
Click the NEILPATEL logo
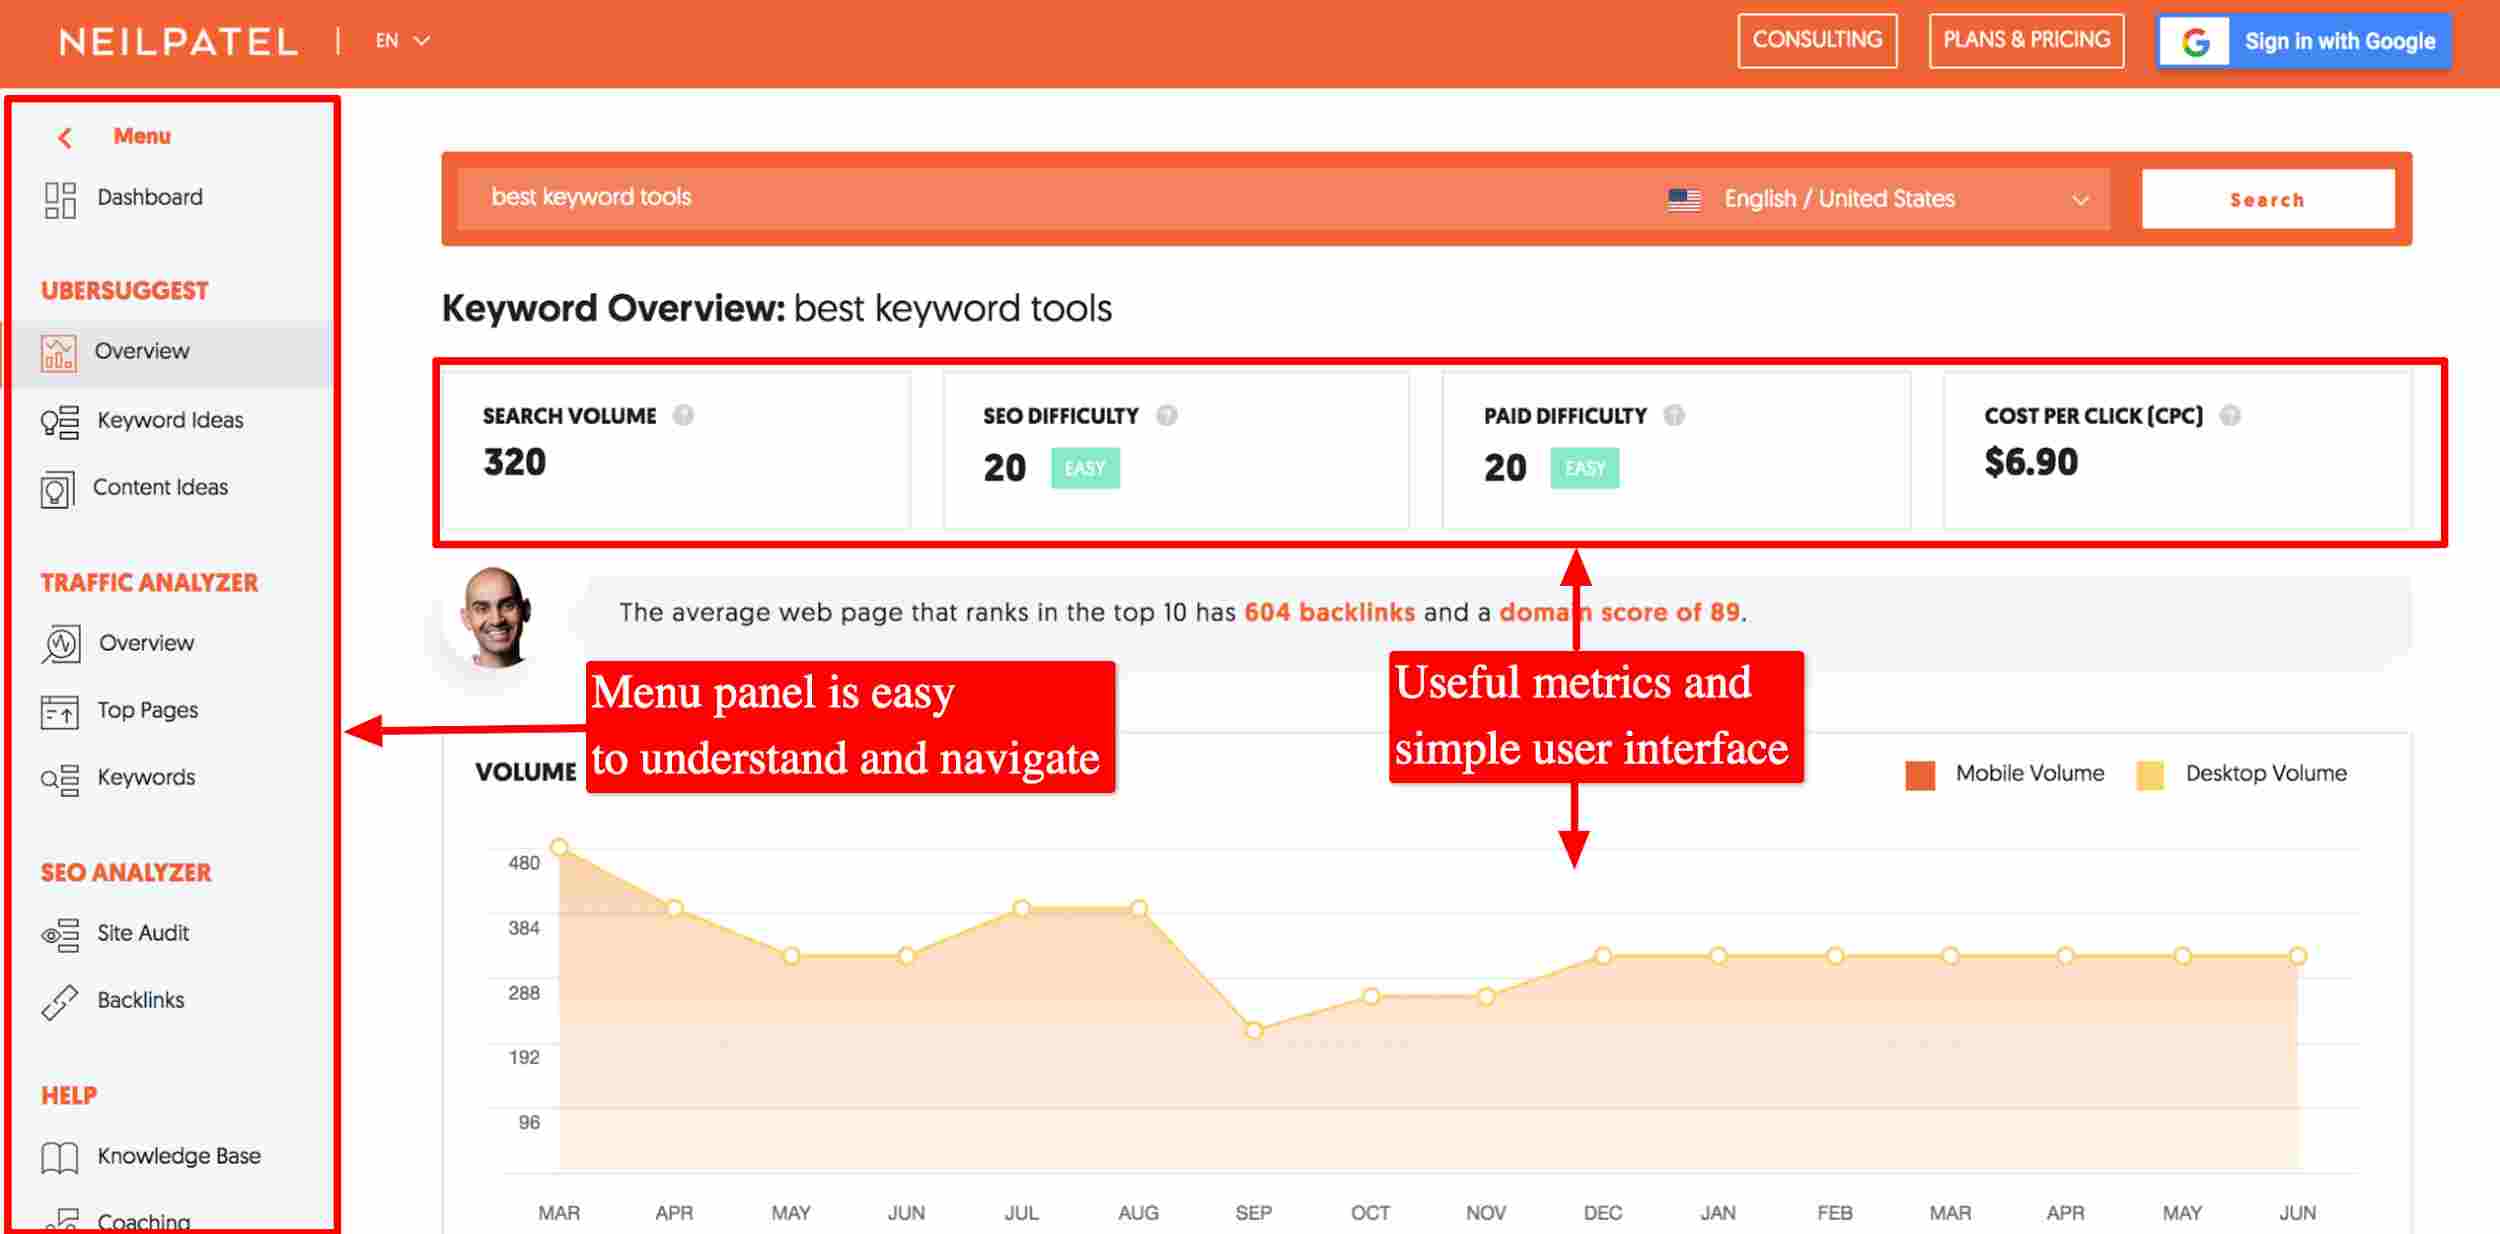pos(178,42)
